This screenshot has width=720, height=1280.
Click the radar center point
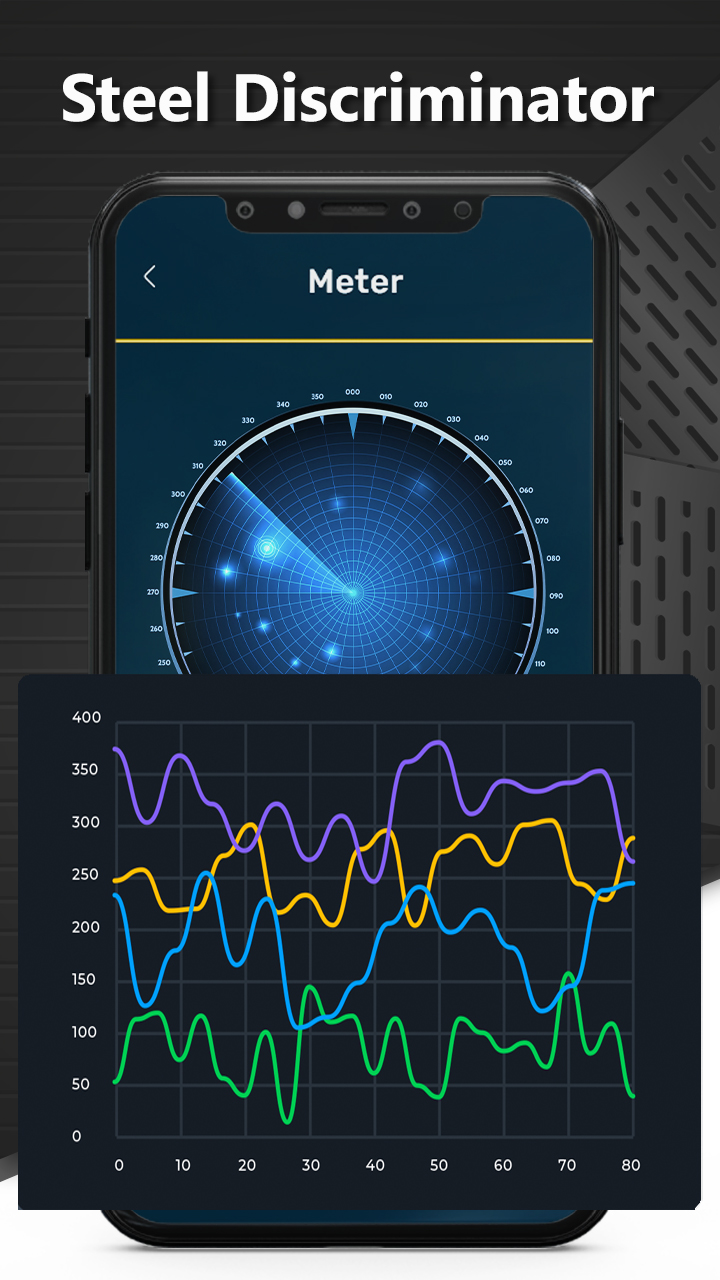[x=352, y=592]
